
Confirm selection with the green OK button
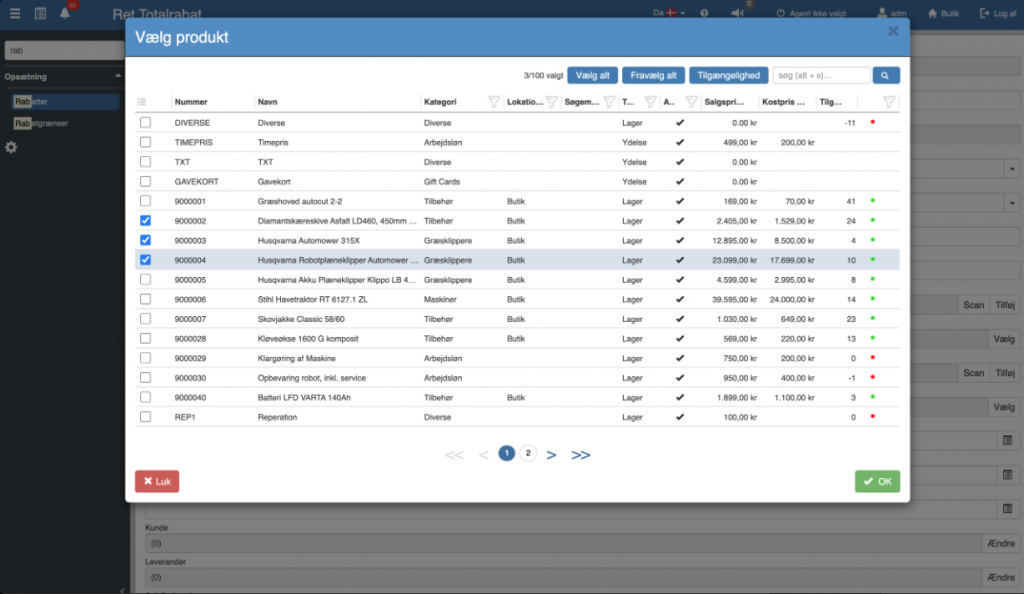(x=877, y=482)
